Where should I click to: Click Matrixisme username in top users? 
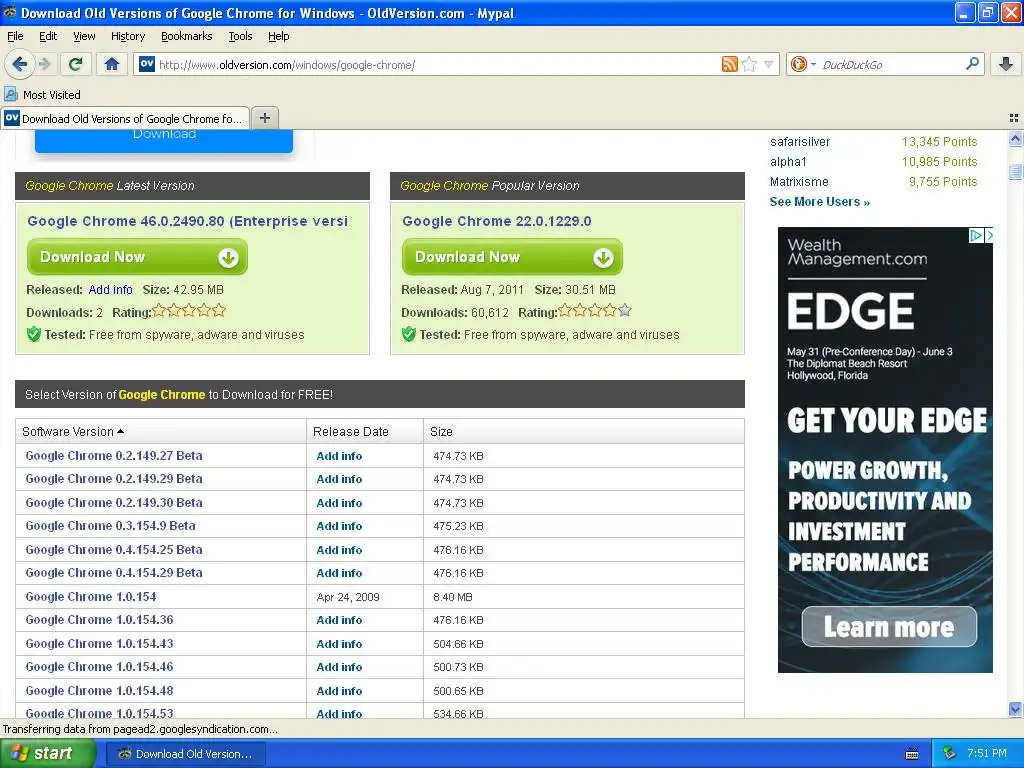[x=799, y=182]
